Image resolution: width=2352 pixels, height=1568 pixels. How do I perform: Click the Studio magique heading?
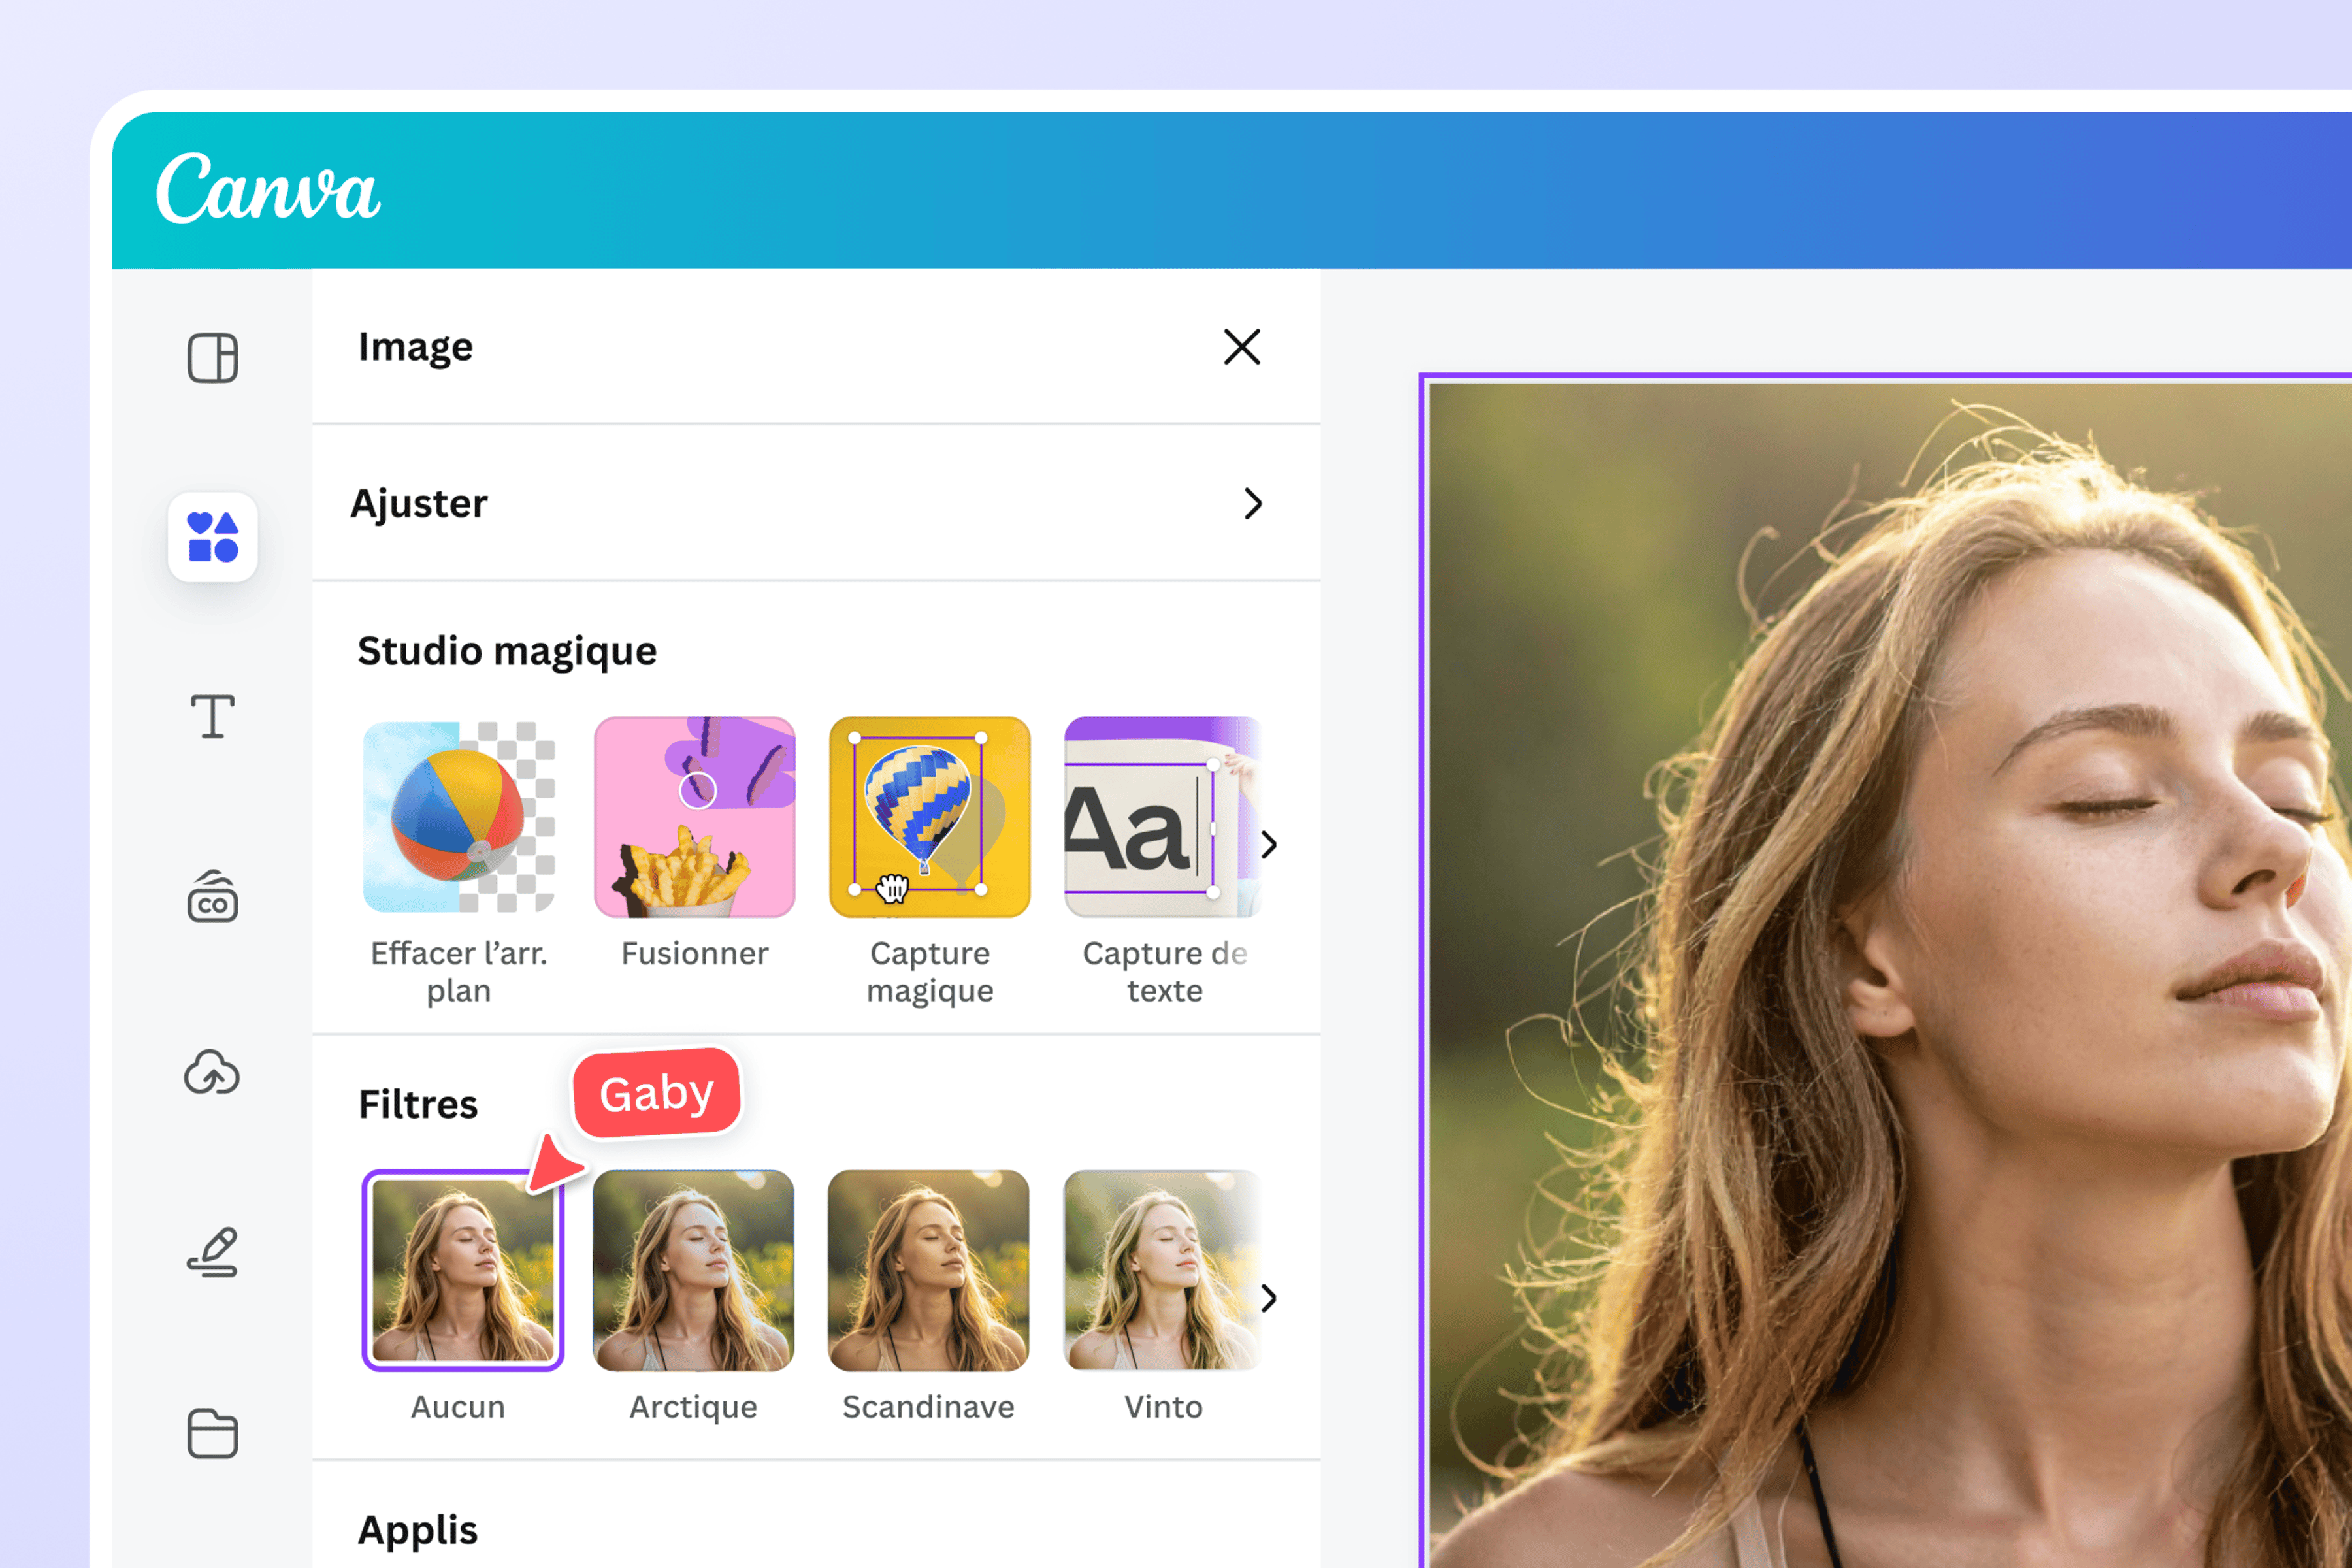tap(507, 651)
